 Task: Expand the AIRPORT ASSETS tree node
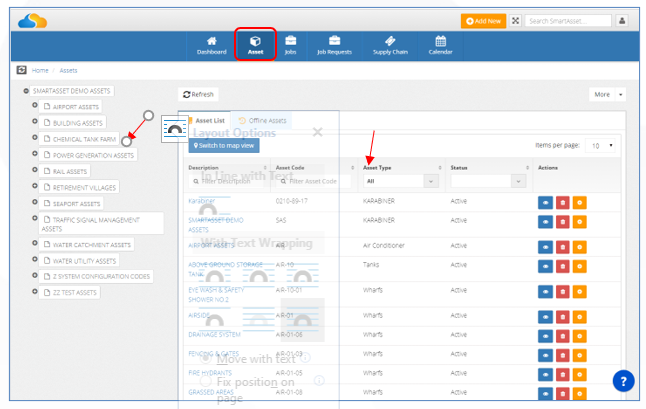click(35, 105)
